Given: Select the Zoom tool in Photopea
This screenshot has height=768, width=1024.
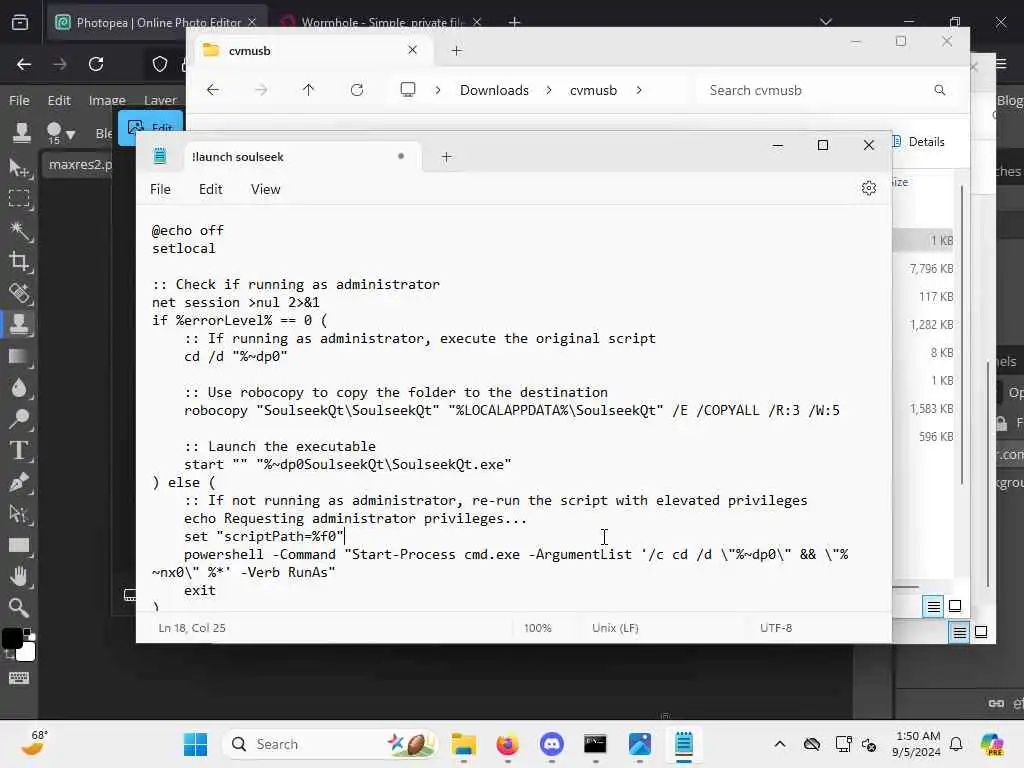Looking at the screenshot, I should click(20, 608).
